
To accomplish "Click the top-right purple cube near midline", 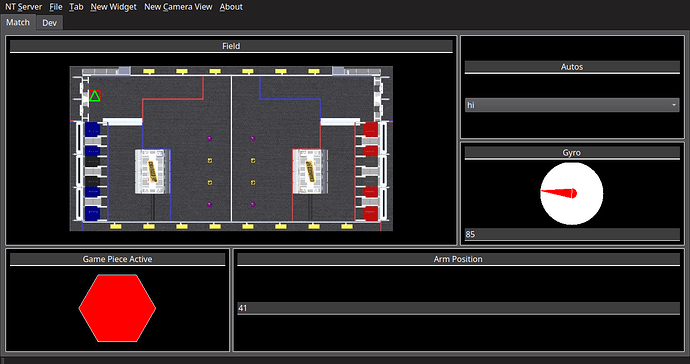I will pyautogui.click(x=253, y=138).
